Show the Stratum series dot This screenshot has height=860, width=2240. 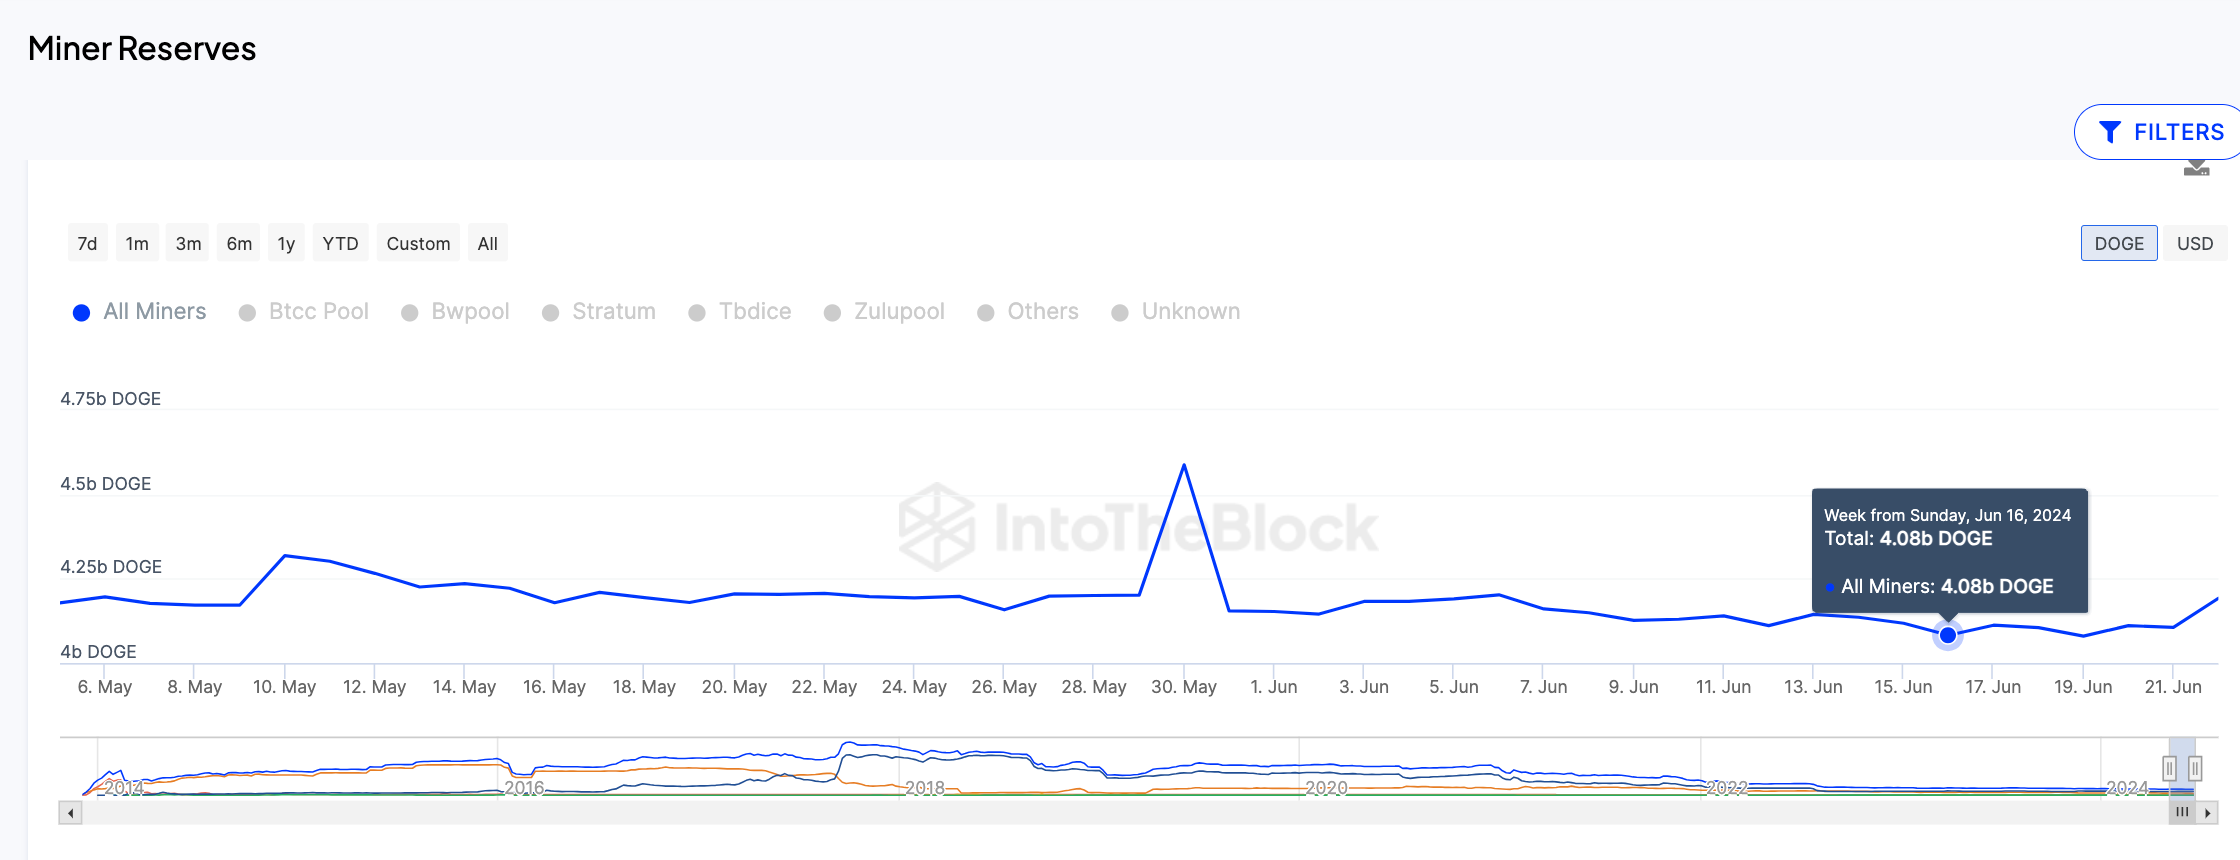click(x=550, y=313)
